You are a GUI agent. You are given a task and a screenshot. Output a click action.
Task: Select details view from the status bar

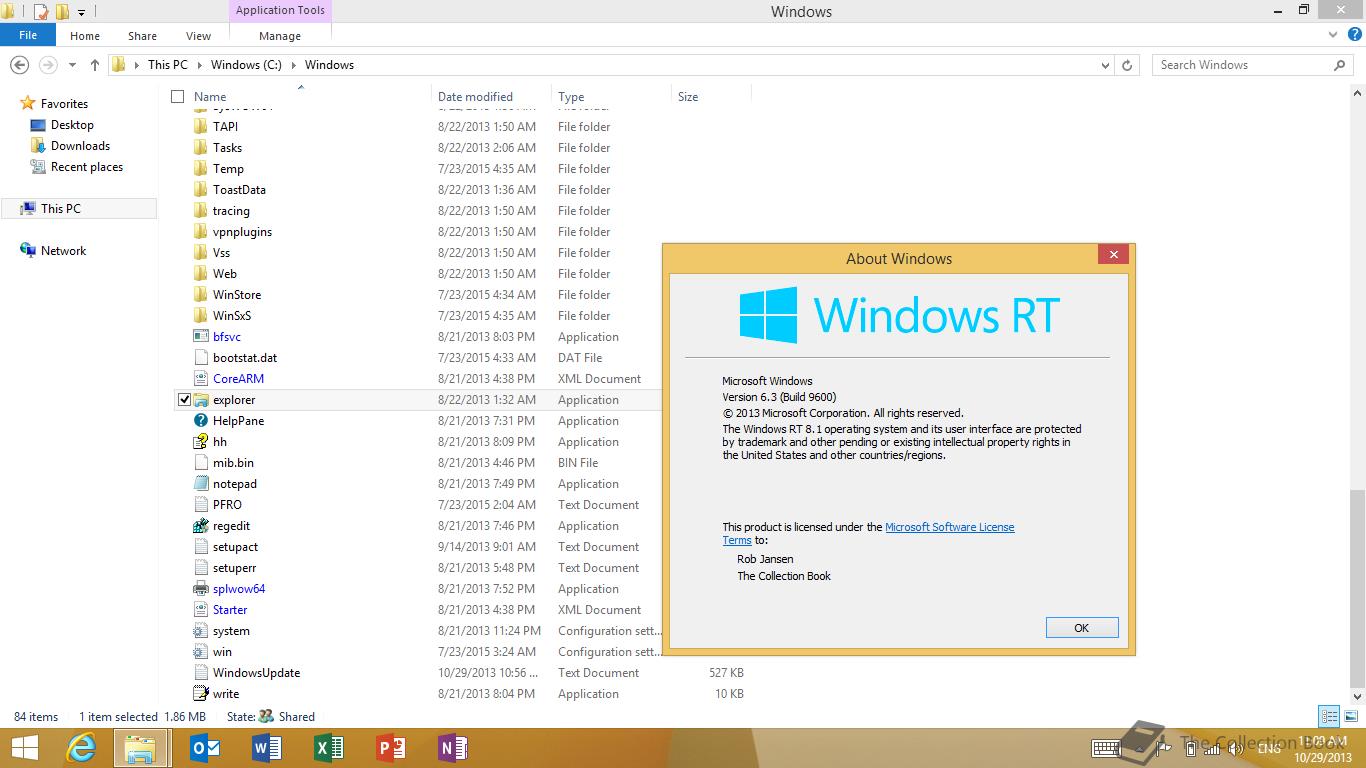pyautogui.click(x=1328, y=716)
